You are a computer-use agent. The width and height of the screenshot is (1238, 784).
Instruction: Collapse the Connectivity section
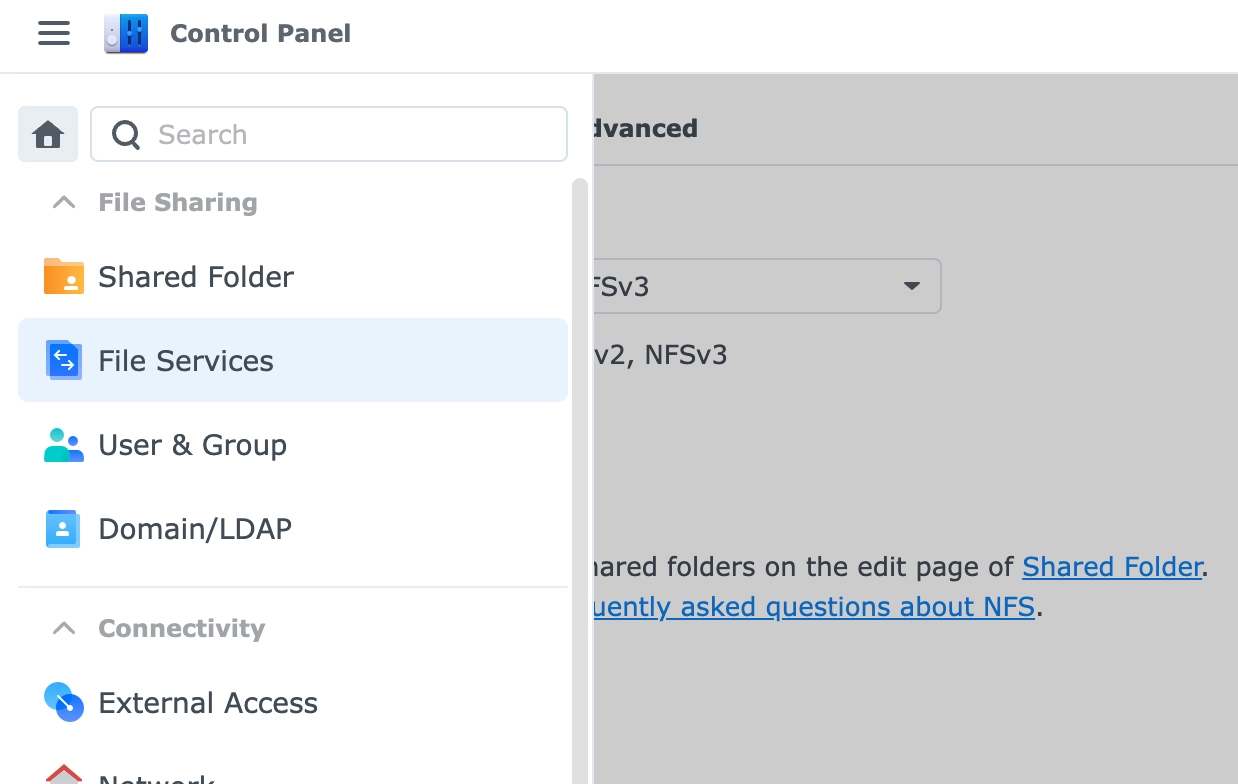point(64,628)
